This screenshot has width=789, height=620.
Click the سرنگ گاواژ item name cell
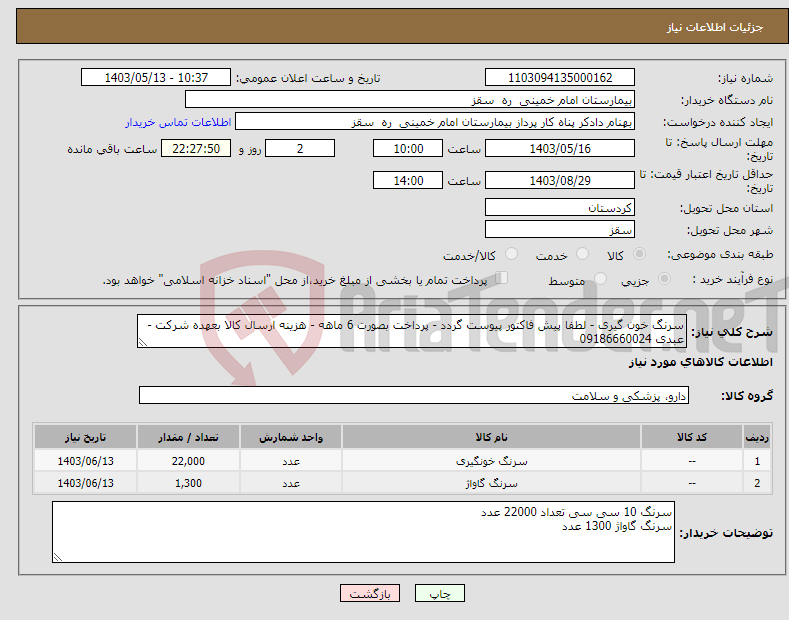click(491, 483)
